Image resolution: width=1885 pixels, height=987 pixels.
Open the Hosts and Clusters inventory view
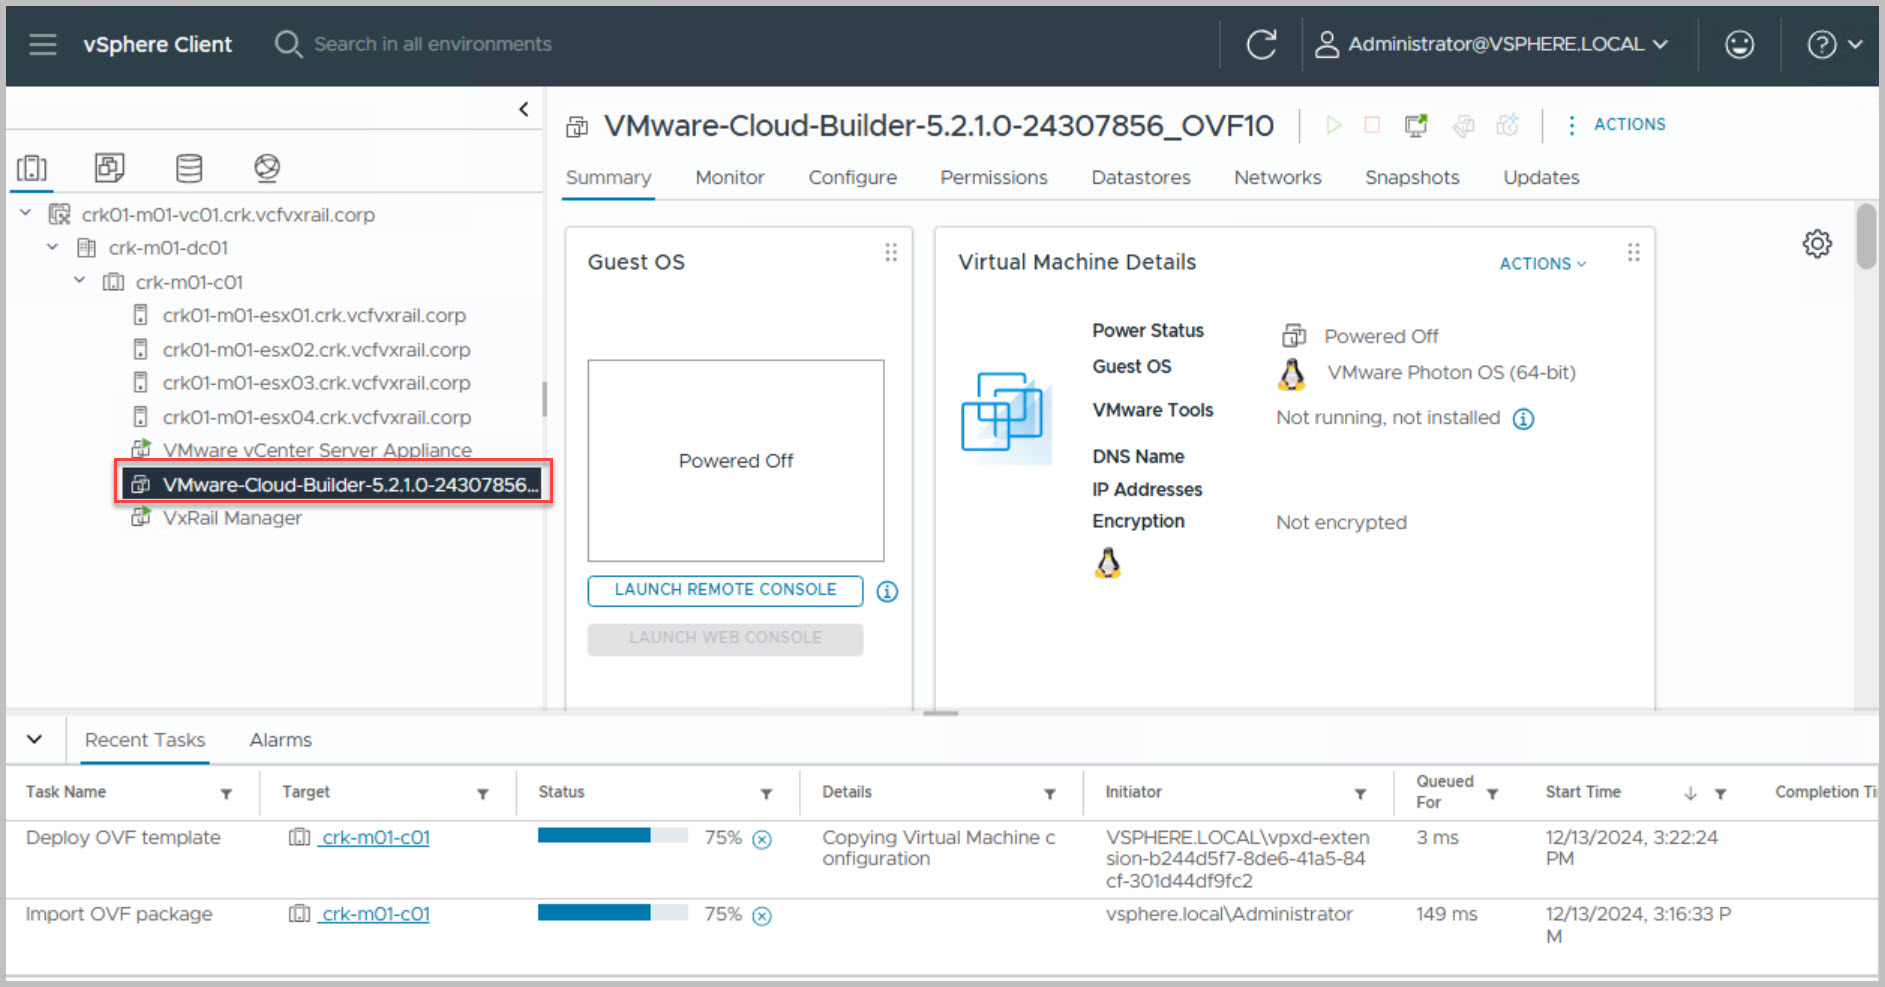click(32, 168)
